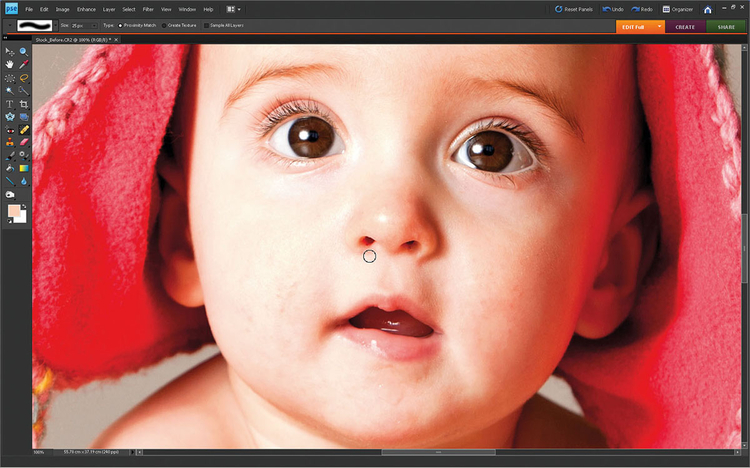Choose Proximity Match type option
750x468 pixels.
pos(137,25)
